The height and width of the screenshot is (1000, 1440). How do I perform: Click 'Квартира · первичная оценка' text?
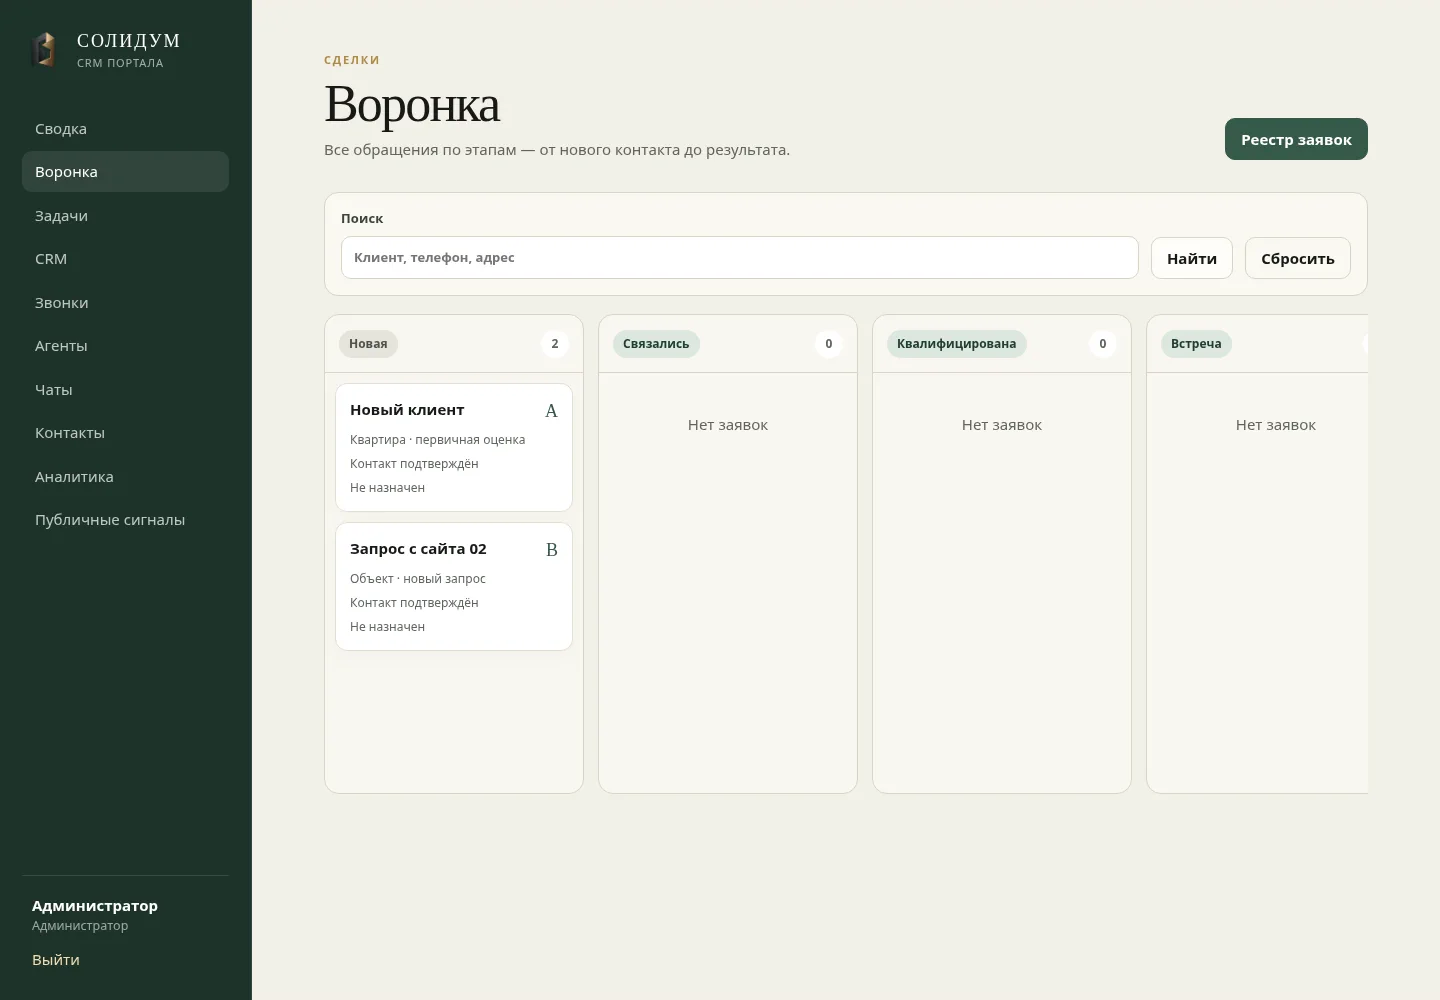tap(437, 440)
